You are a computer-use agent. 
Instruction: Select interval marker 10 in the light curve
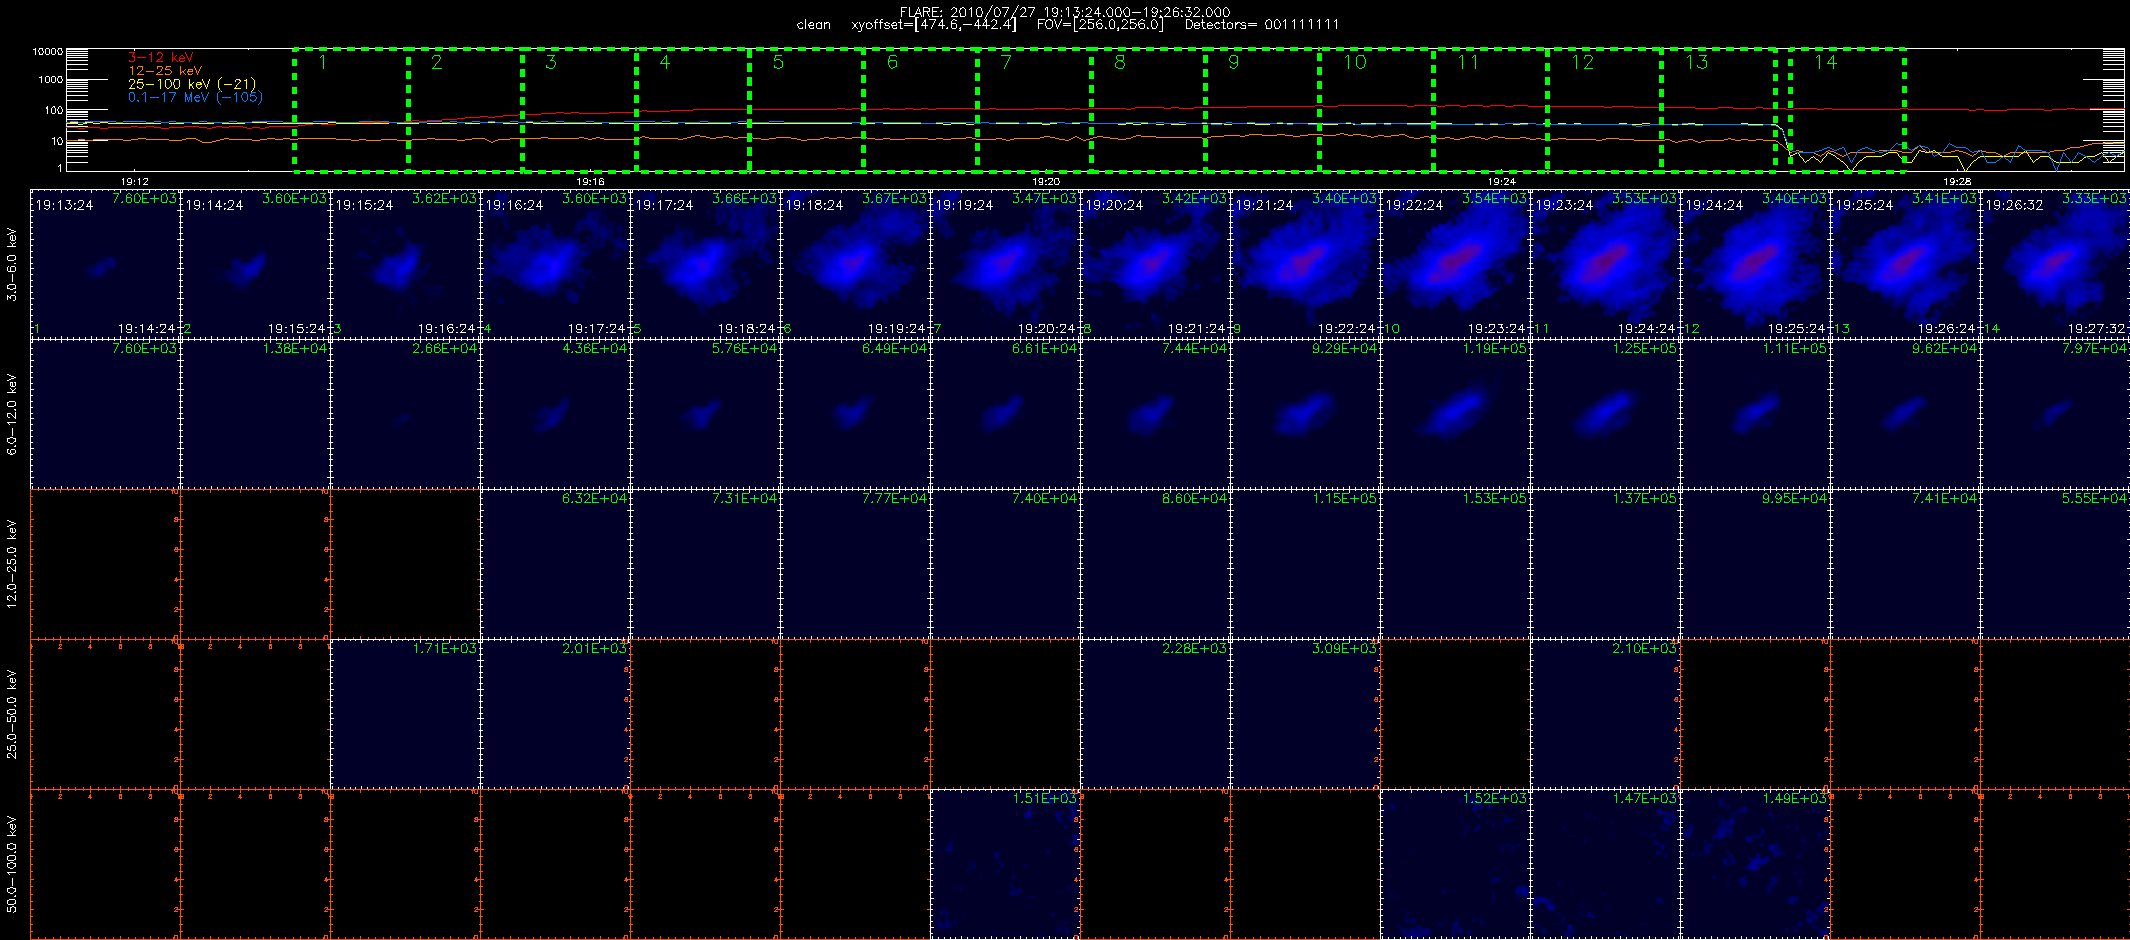tap(1355, 62)
